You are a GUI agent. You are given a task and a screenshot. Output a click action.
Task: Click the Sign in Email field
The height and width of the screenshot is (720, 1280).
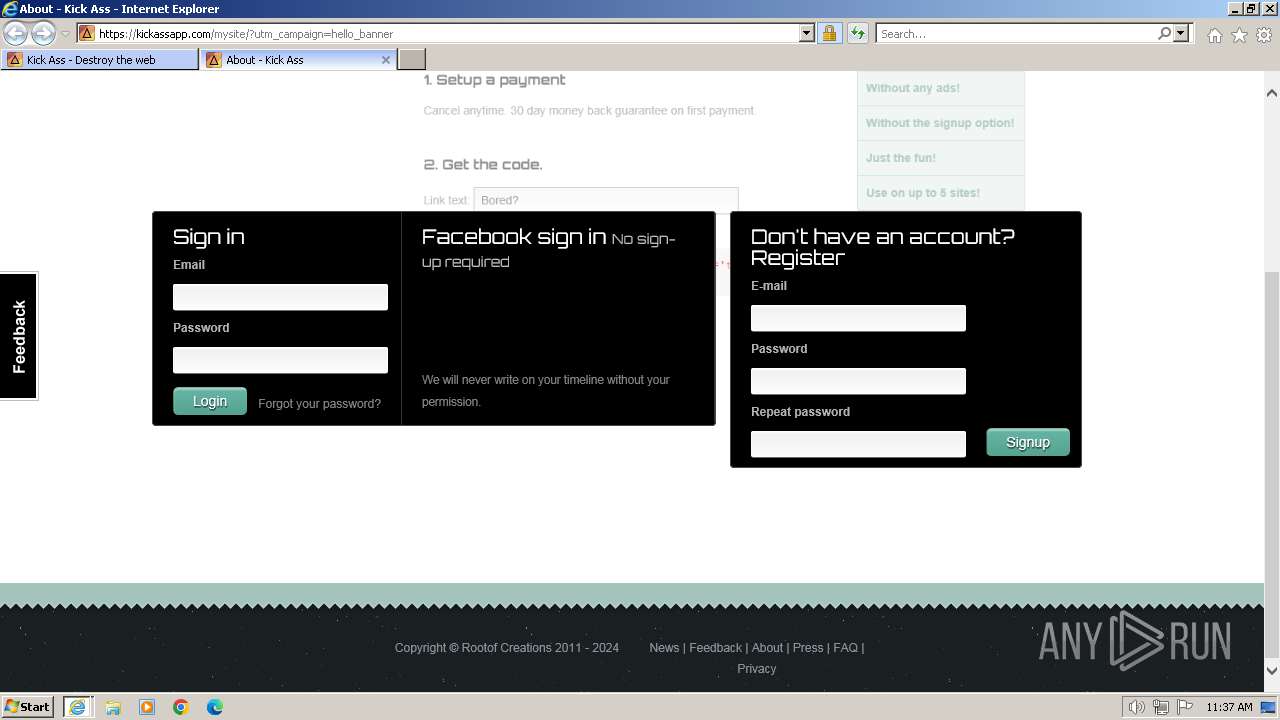click(x=280, y=297)
